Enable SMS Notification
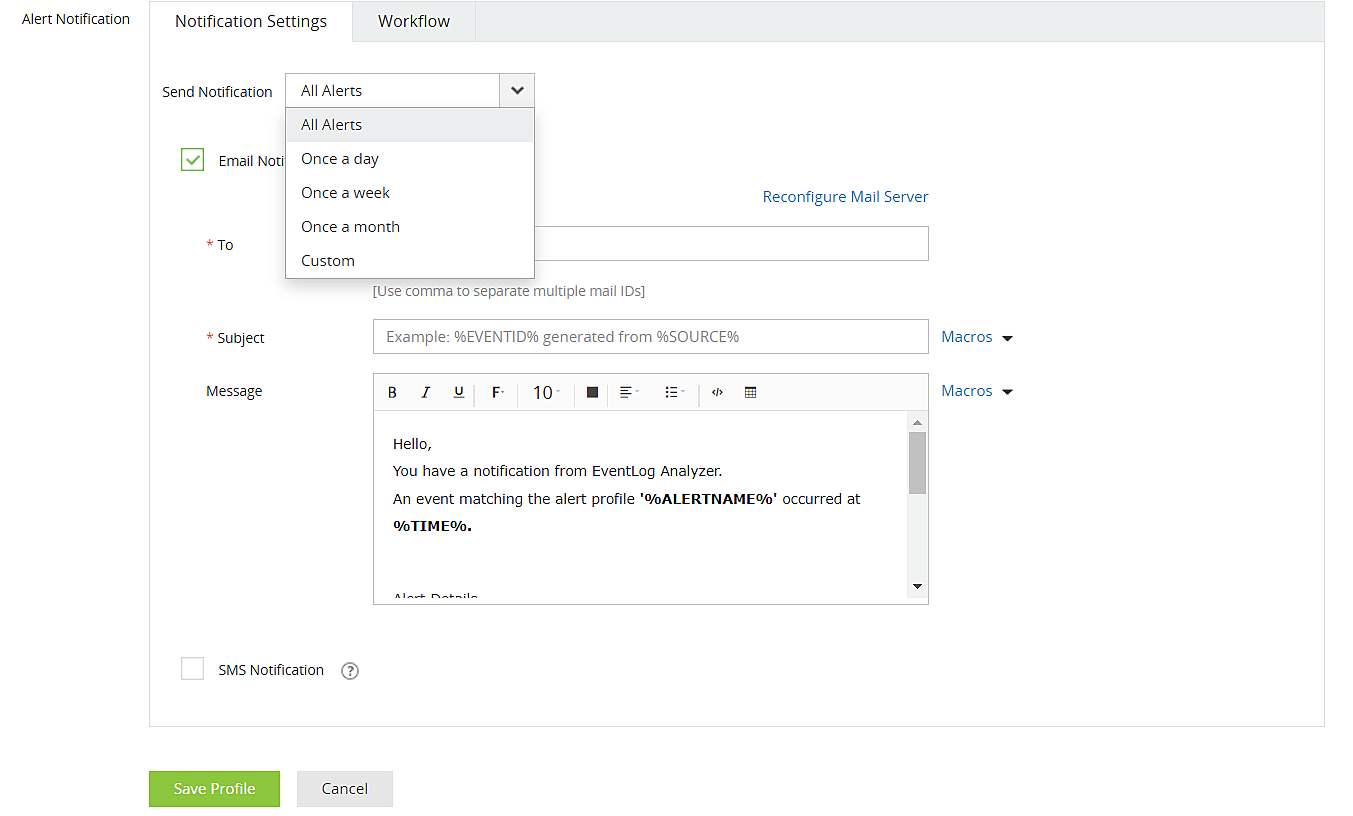Image resolution: width=1353 pixels, height=816 pixels. (x=192, y=668)
